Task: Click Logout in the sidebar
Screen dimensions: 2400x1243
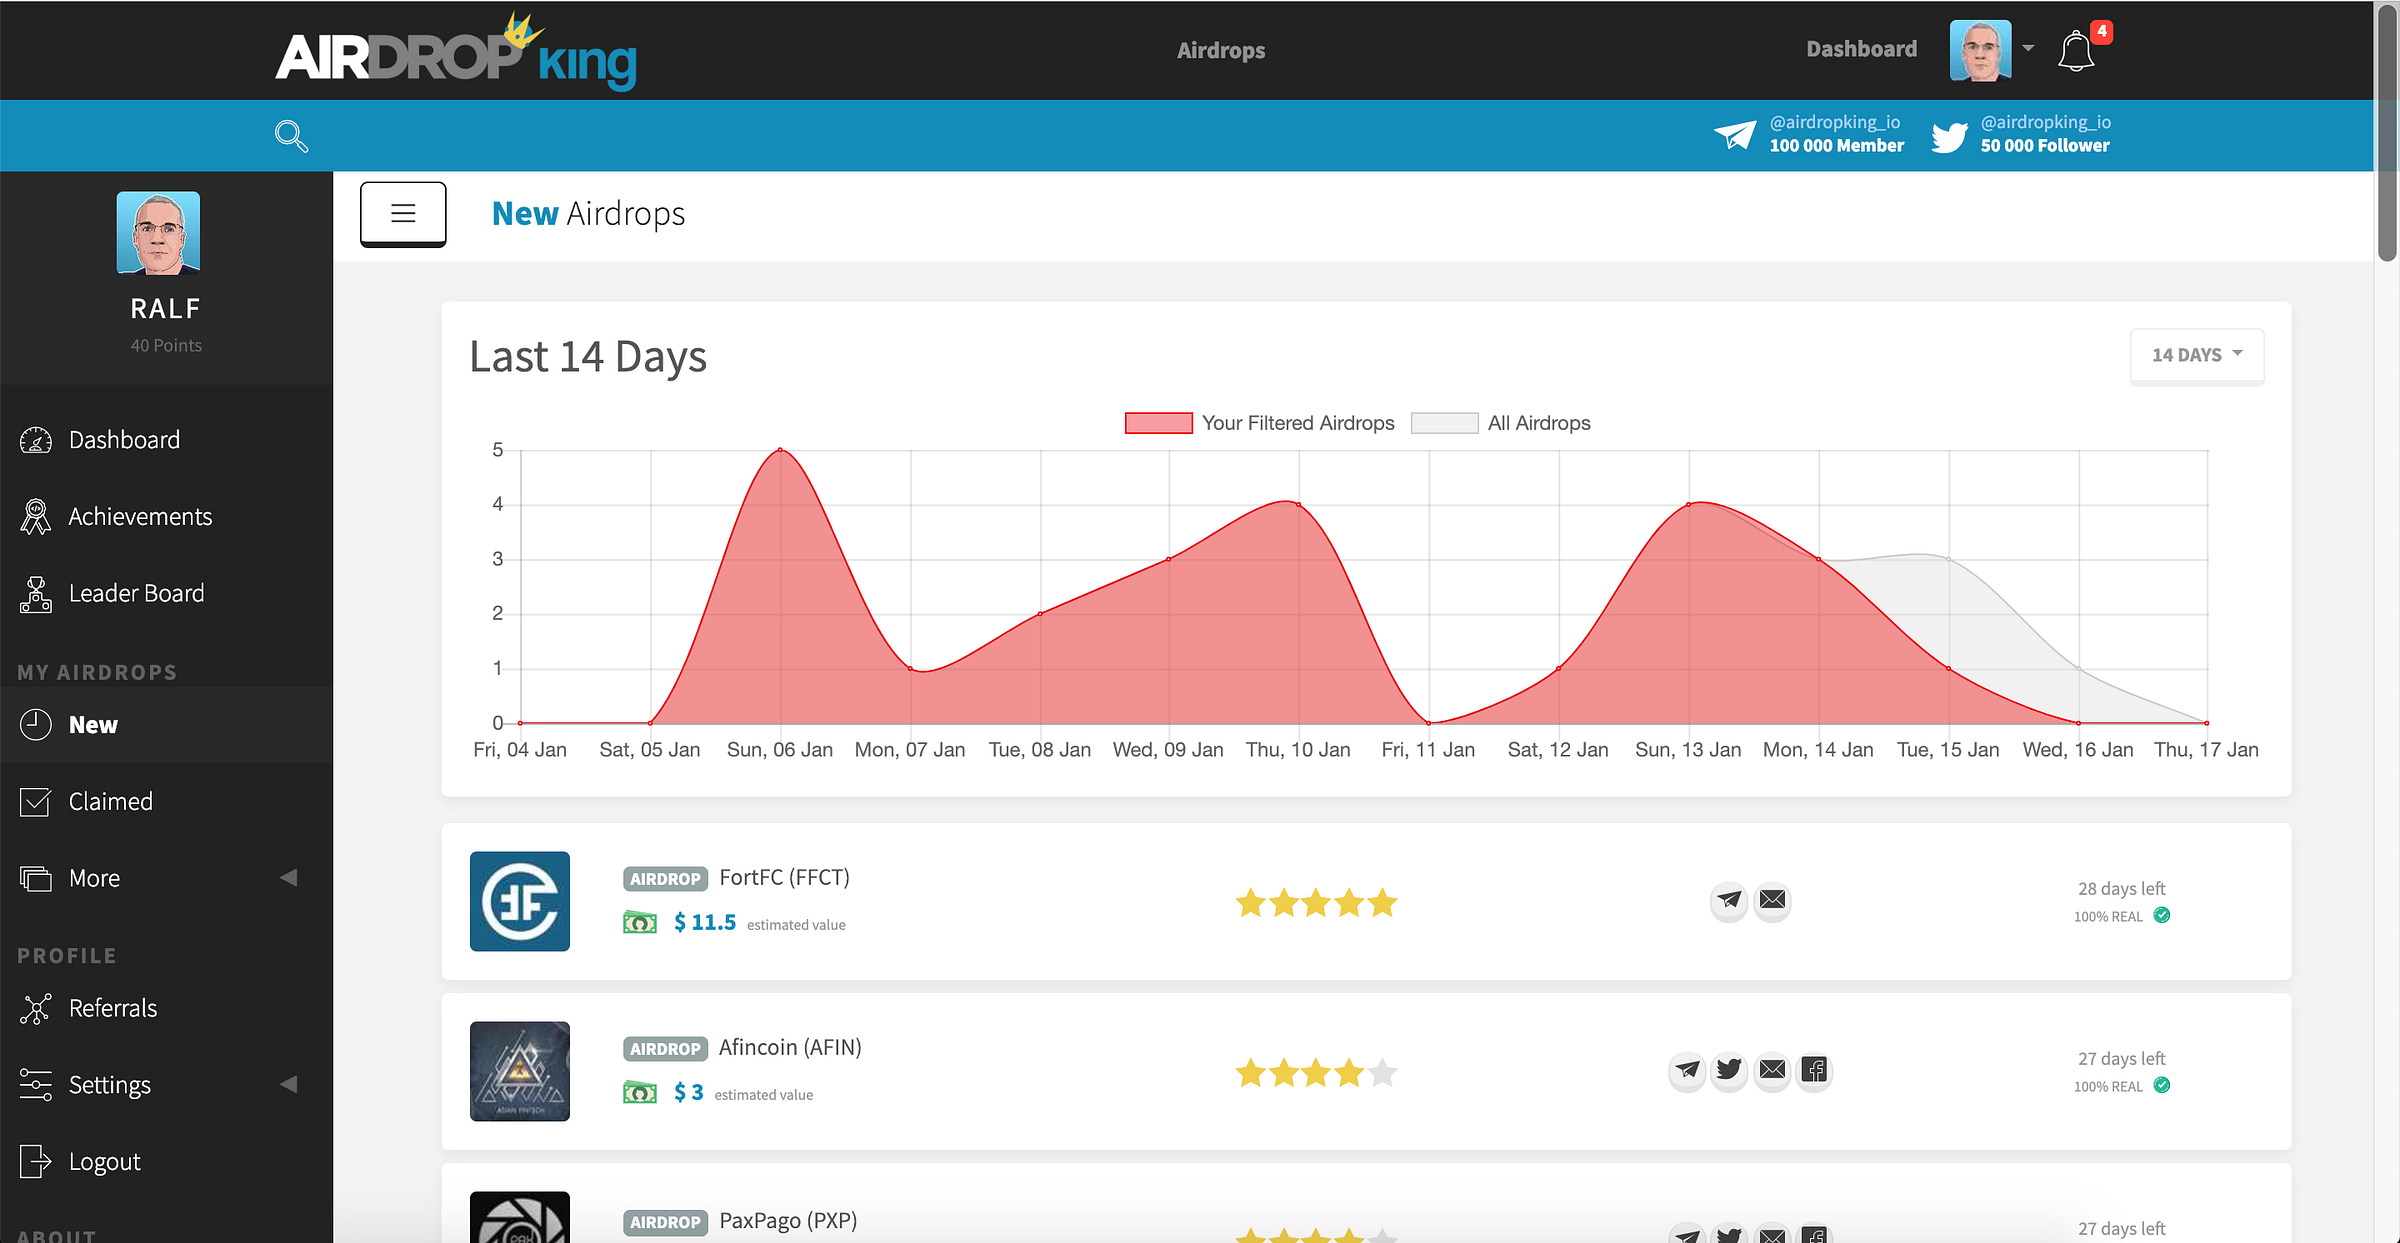Action: coord(104,1162)
